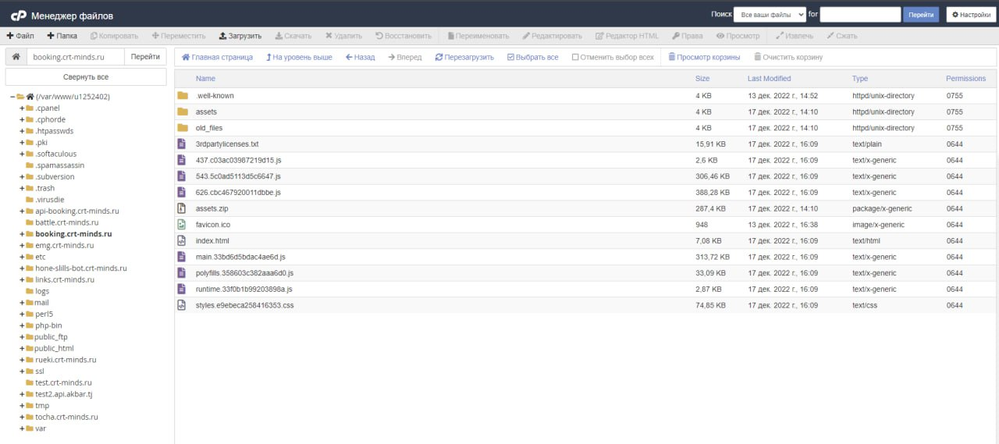Click Отменить выбор всех checkbox
This screenshot has height=444, width=999.
click(575, 57)
